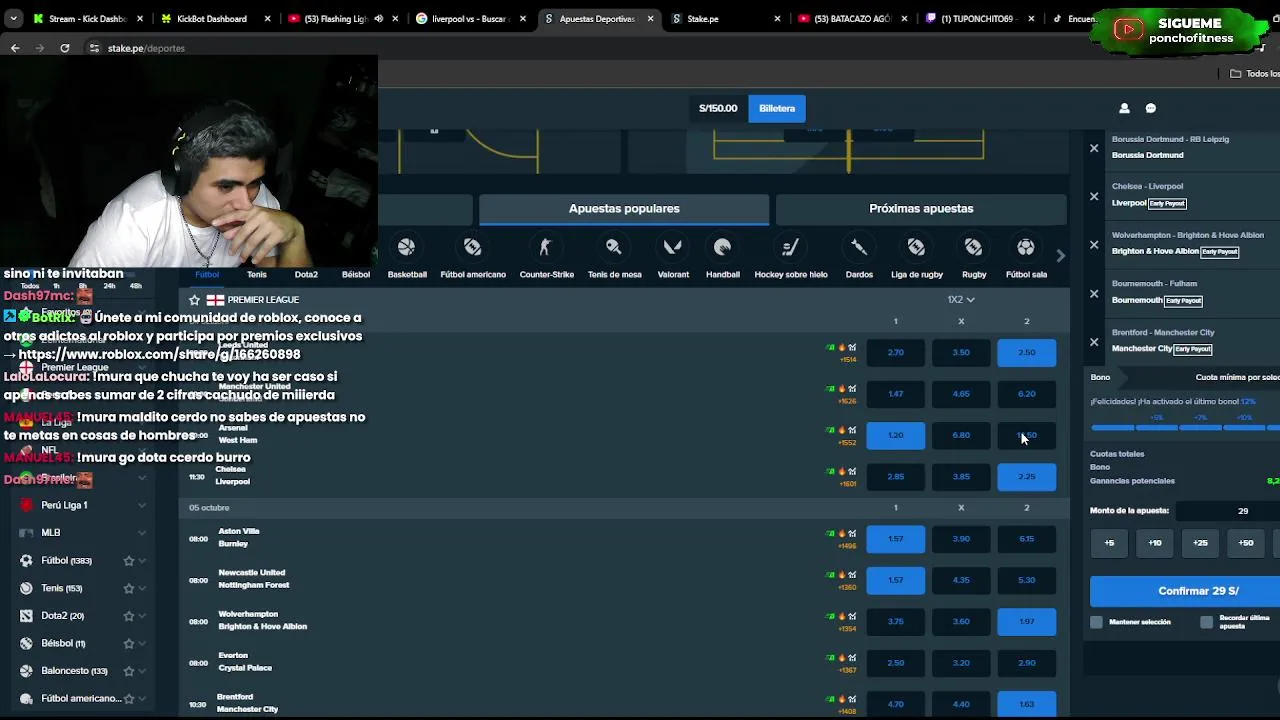Viewport: 1280px width, 720px height.
Task: Add +25 to bet amount
Action: pyautogui.click(x=1200, y=543)
